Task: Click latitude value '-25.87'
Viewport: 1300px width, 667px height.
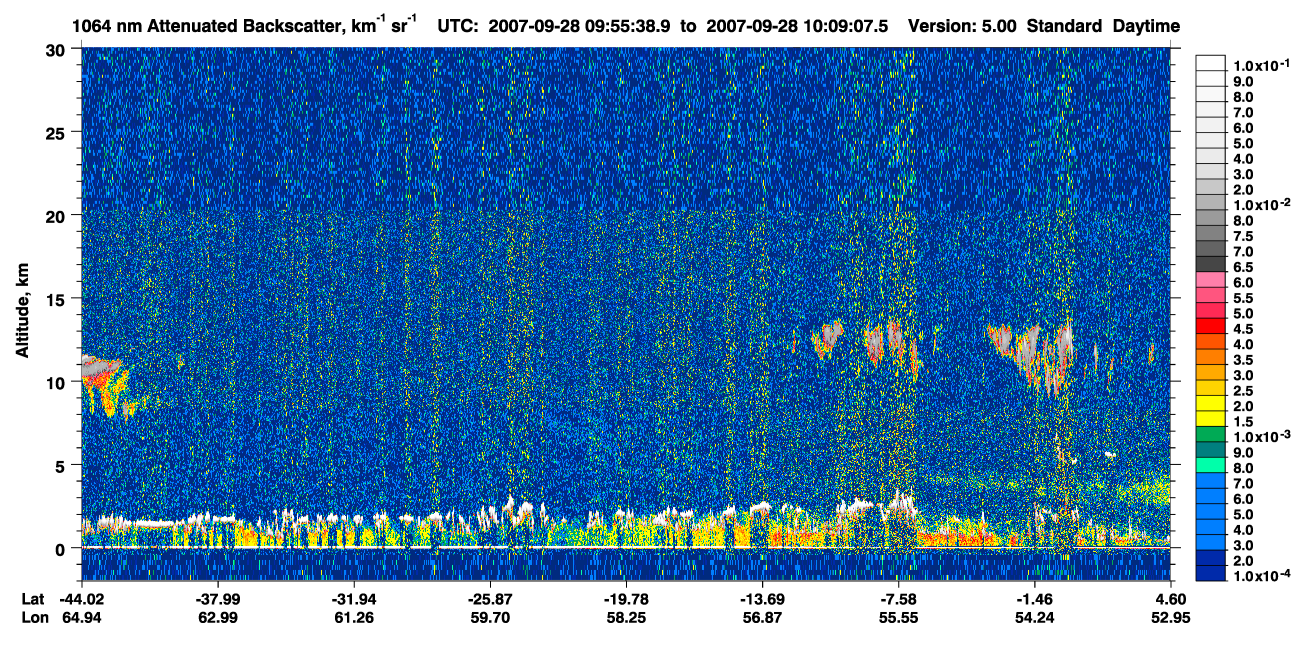Action: coord(490,599)
